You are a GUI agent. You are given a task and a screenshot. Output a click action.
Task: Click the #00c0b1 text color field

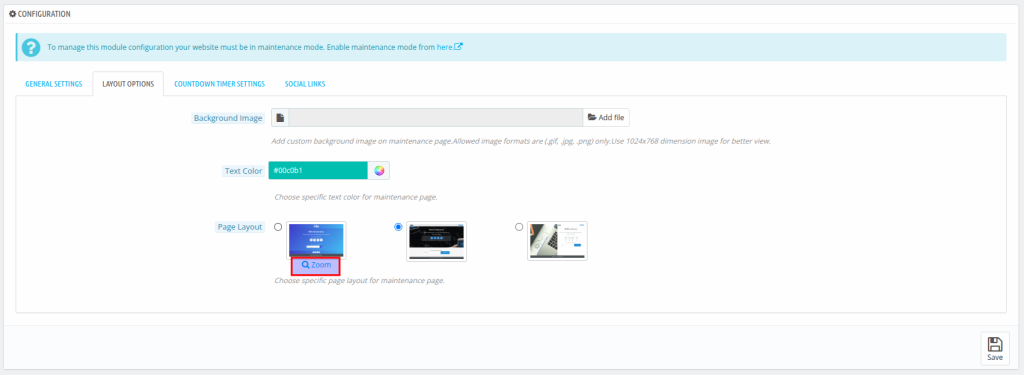click(318, 171)
